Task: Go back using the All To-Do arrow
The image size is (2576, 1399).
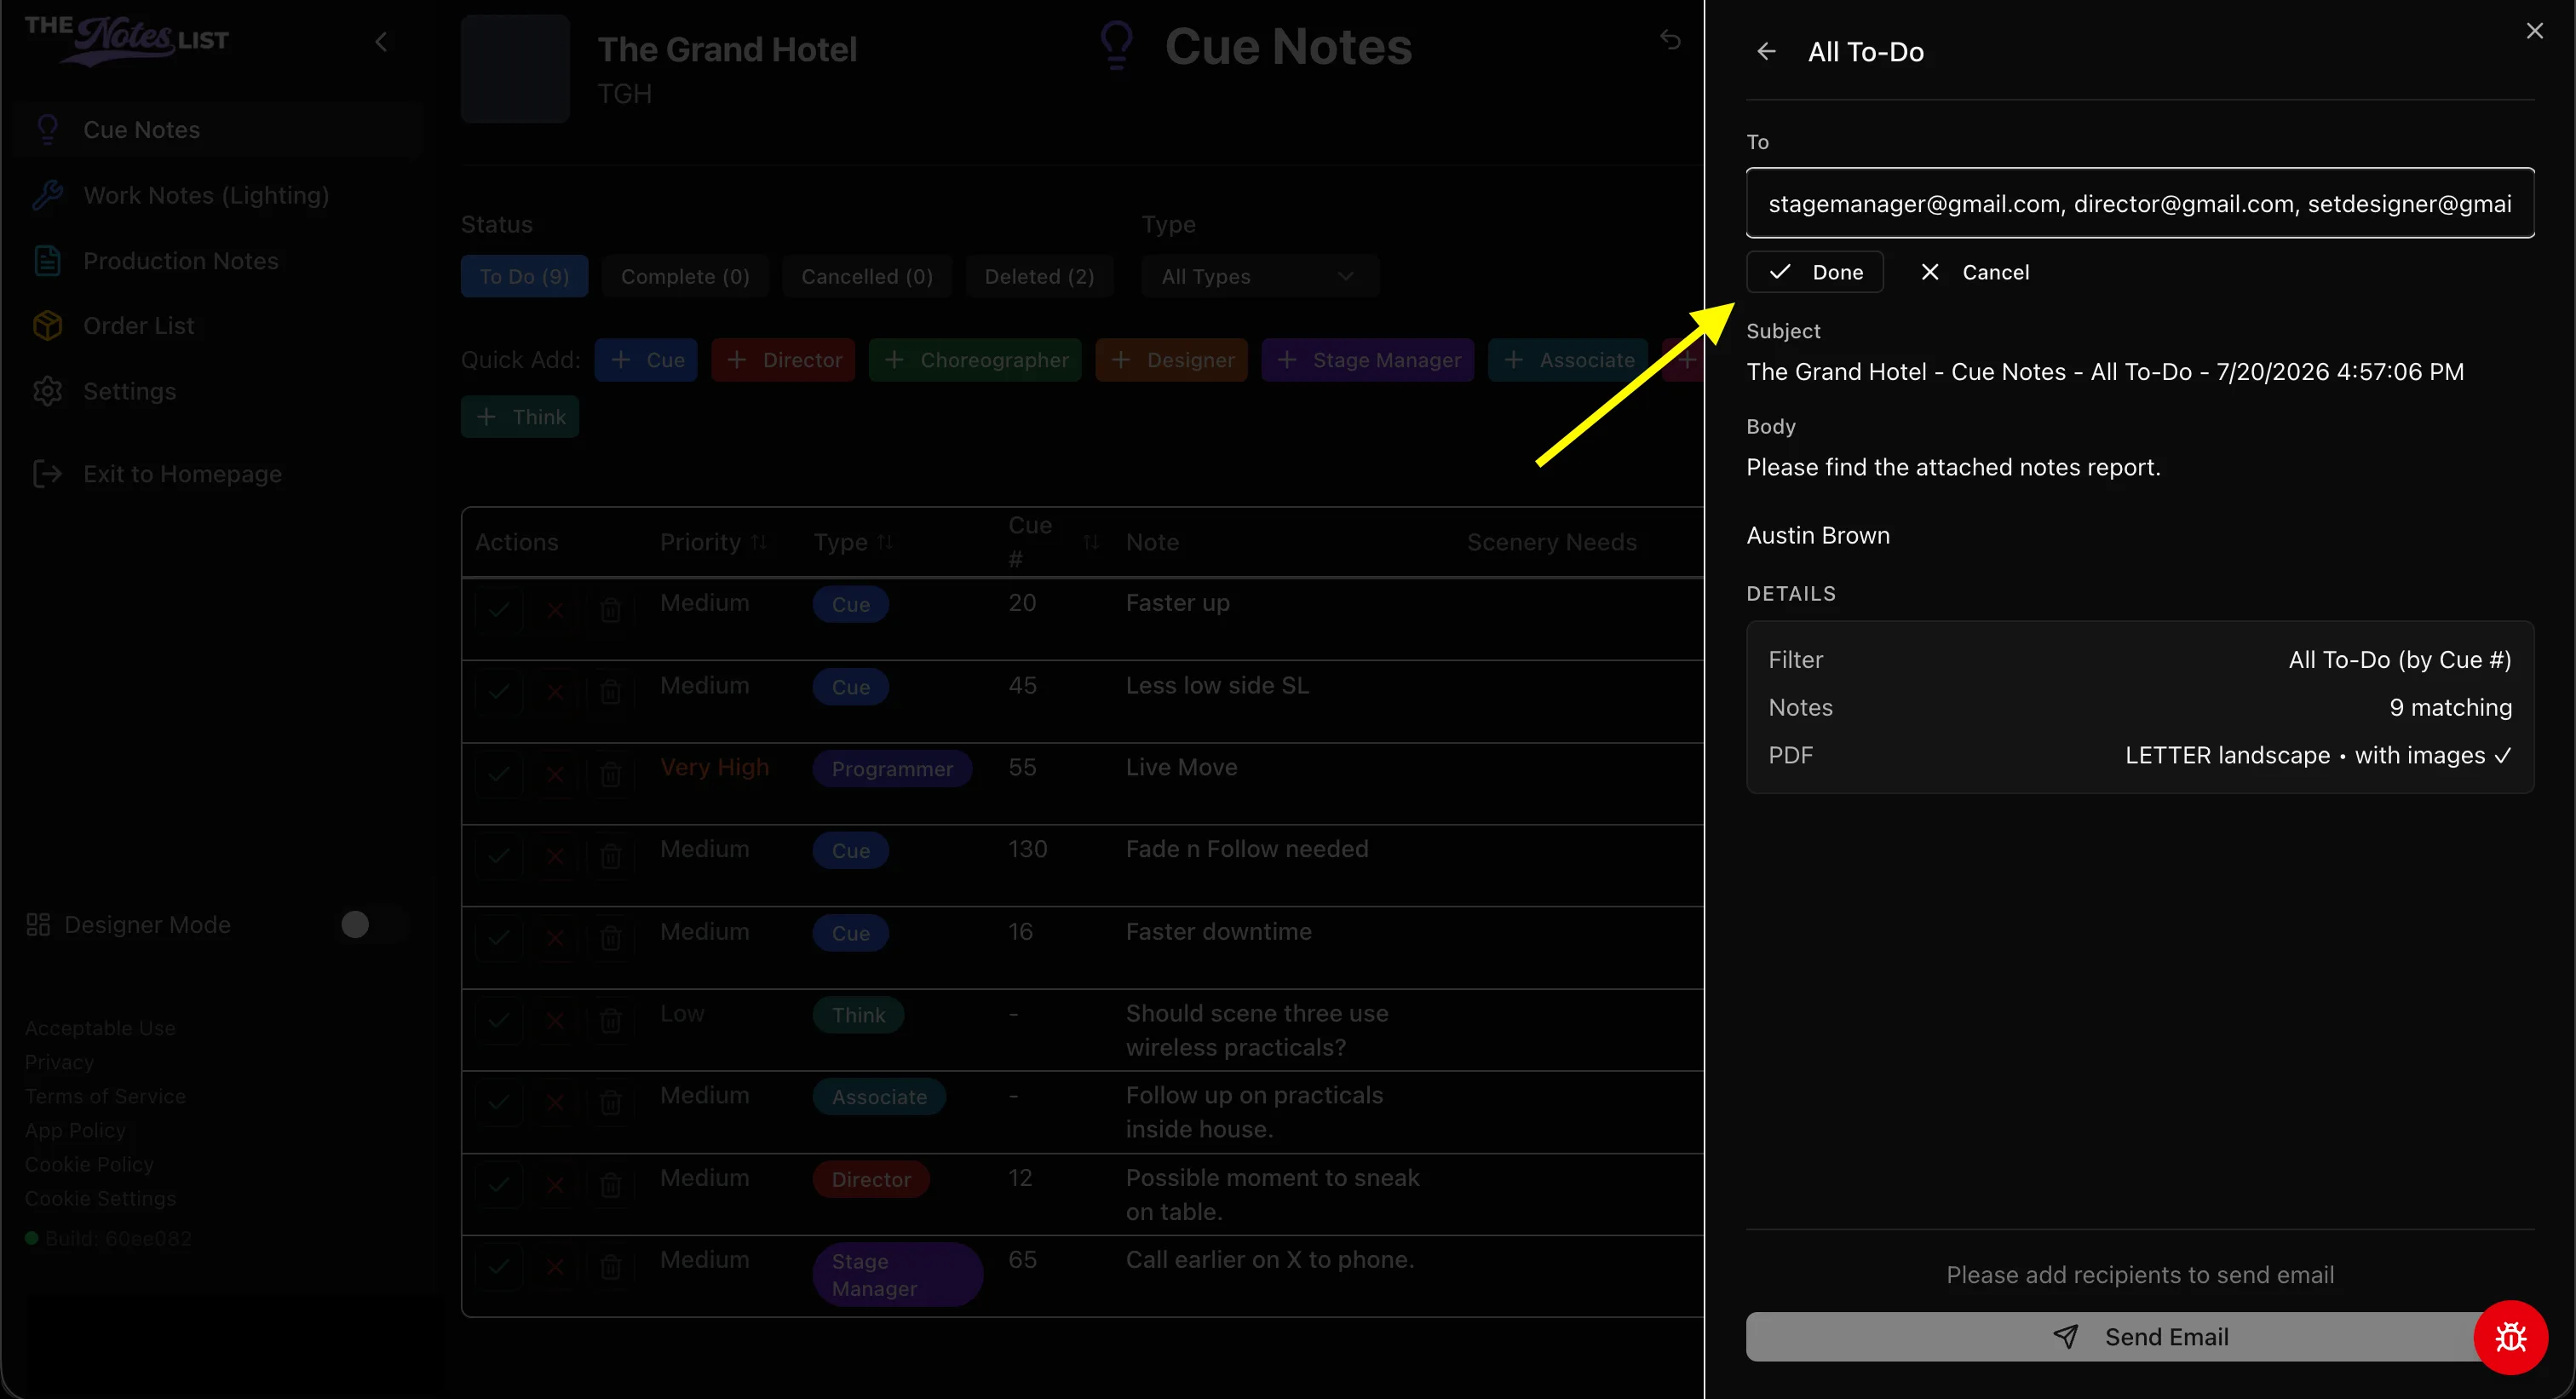Action: click(1767, 51)
